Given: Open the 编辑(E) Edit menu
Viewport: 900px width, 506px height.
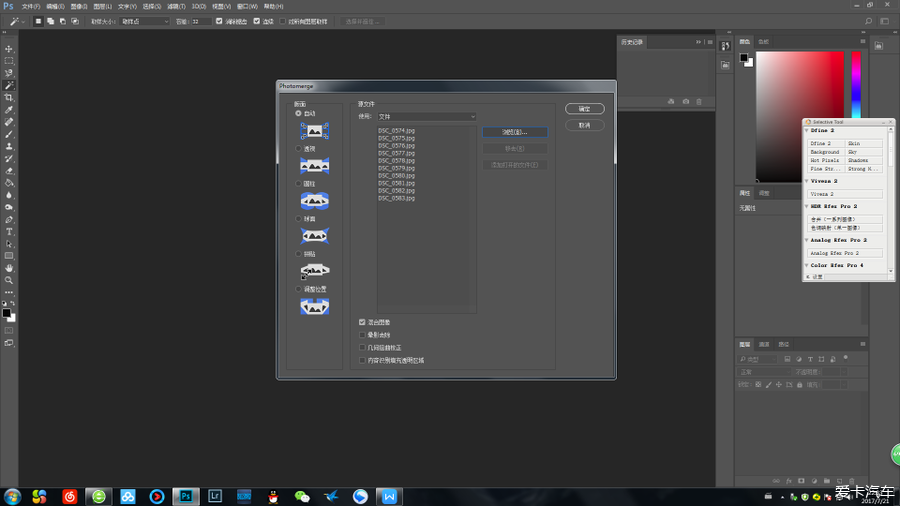Looking at the screenshot, I should coord(55,6).
